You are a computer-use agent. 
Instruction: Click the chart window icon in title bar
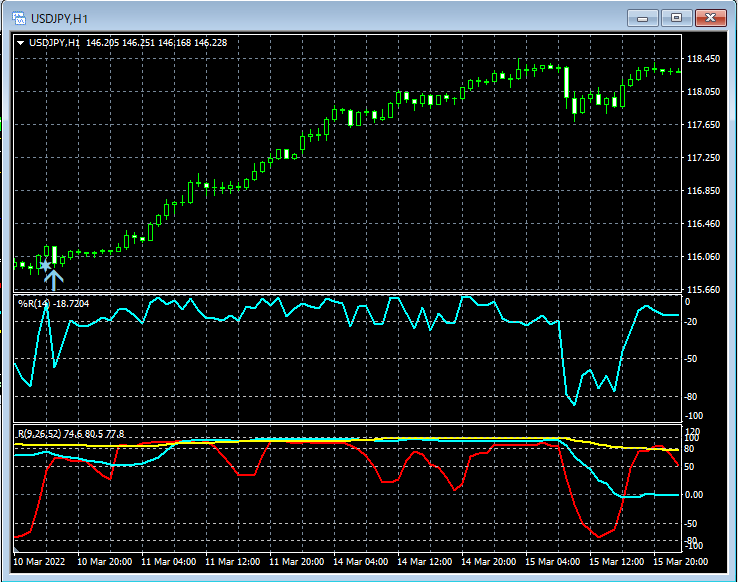click(x=19, y=17)
